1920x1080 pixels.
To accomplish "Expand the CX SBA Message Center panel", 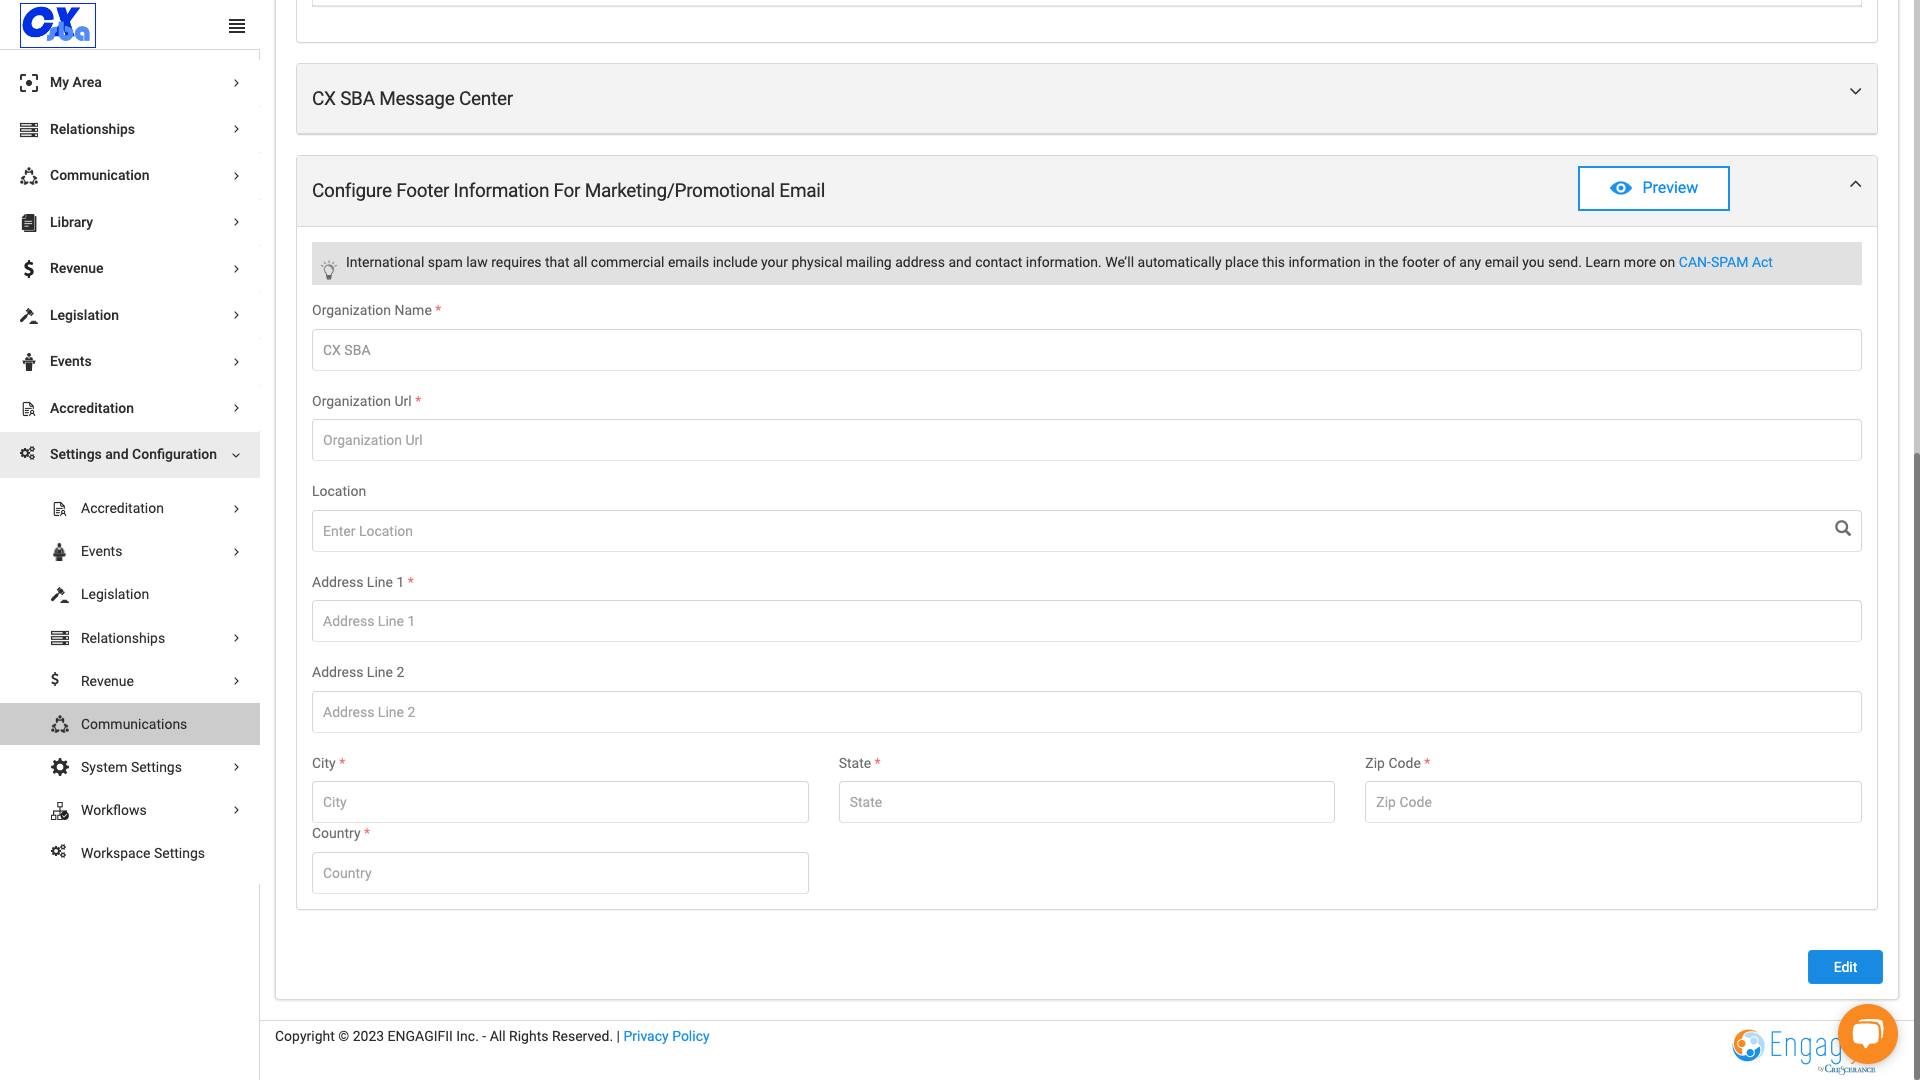I will [1855, 92].
